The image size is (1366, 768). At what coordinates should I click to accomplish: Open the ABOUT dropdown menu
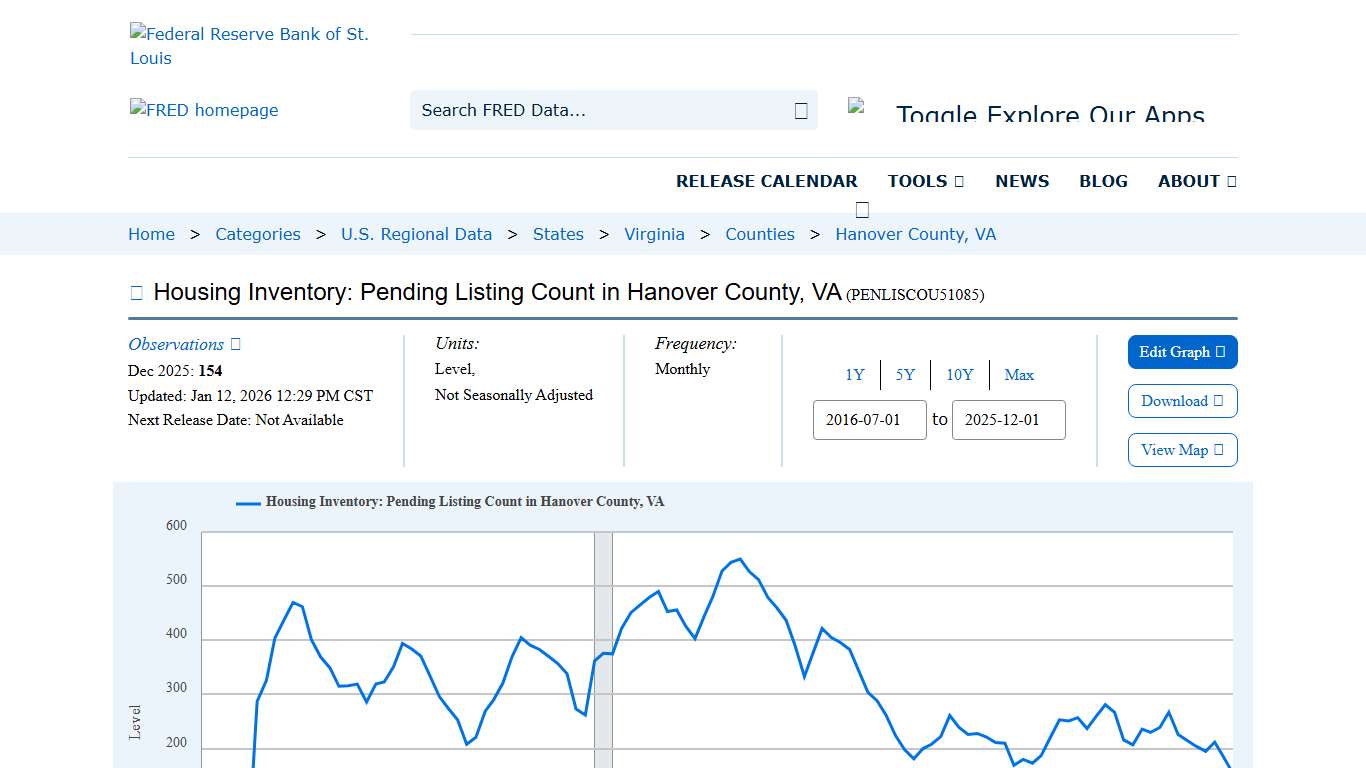1196,181
